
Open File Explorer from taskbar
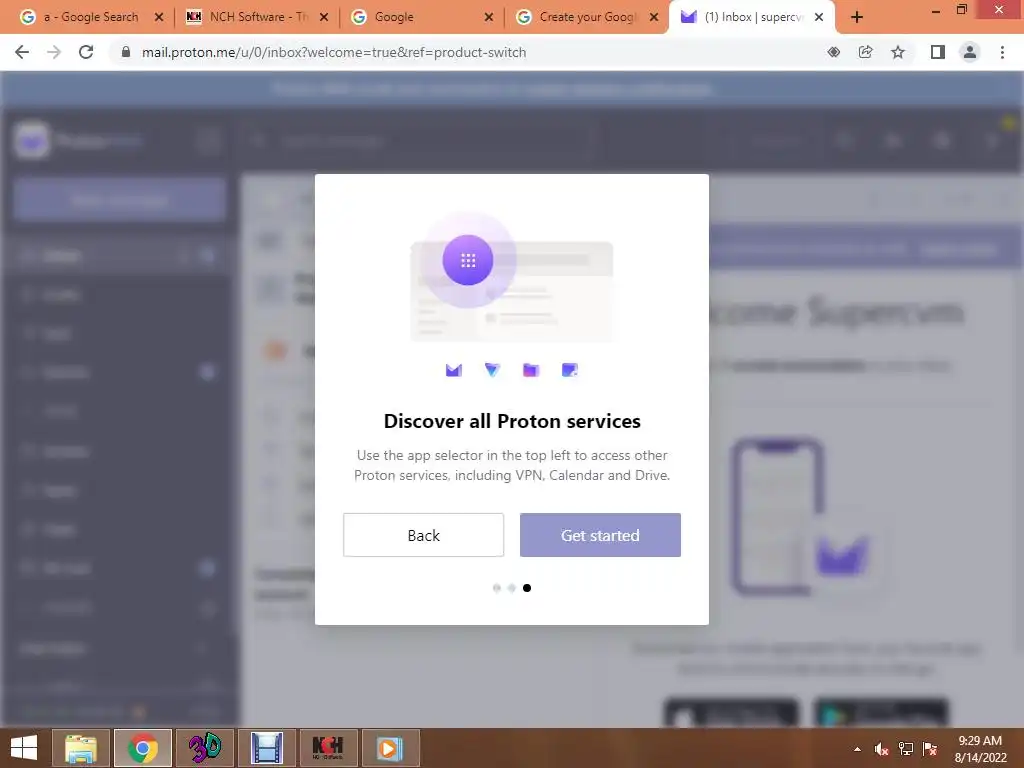(80, 748)
